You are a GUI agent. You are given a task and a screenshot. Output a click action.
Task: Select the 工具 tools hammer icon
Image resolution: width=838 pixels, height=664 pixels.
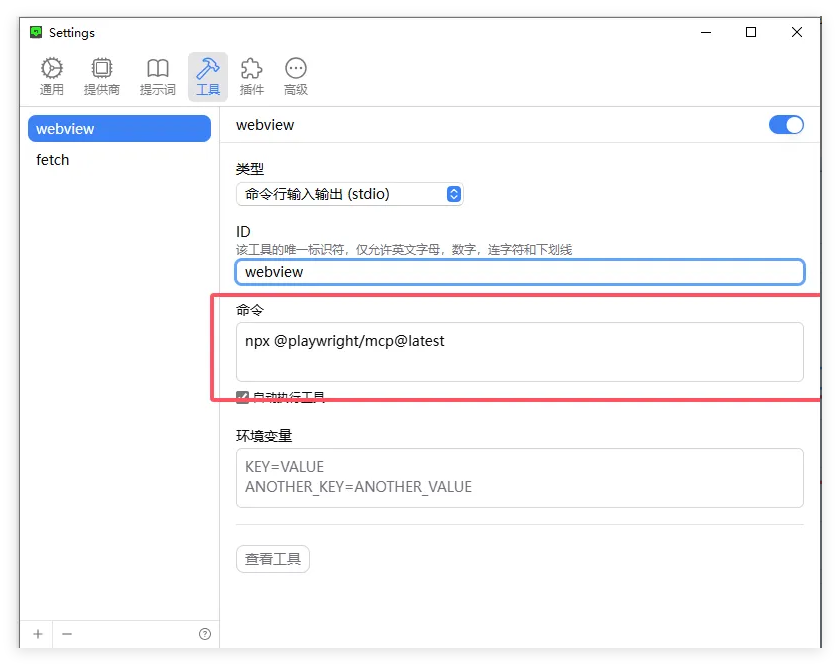208,76
